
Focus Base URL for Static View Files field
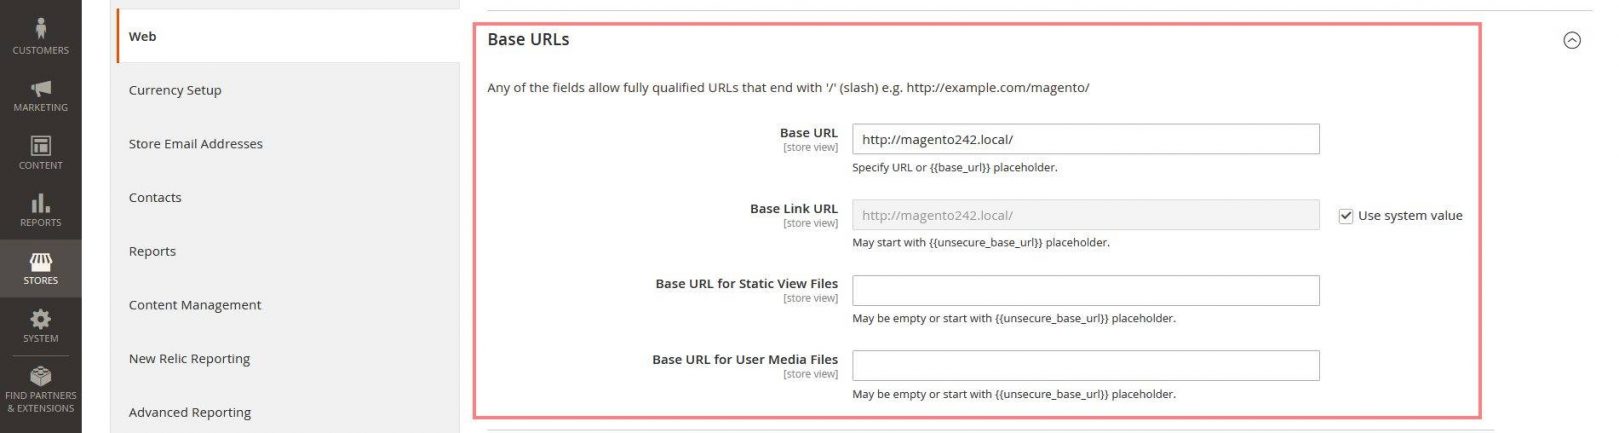(1085, 291)
